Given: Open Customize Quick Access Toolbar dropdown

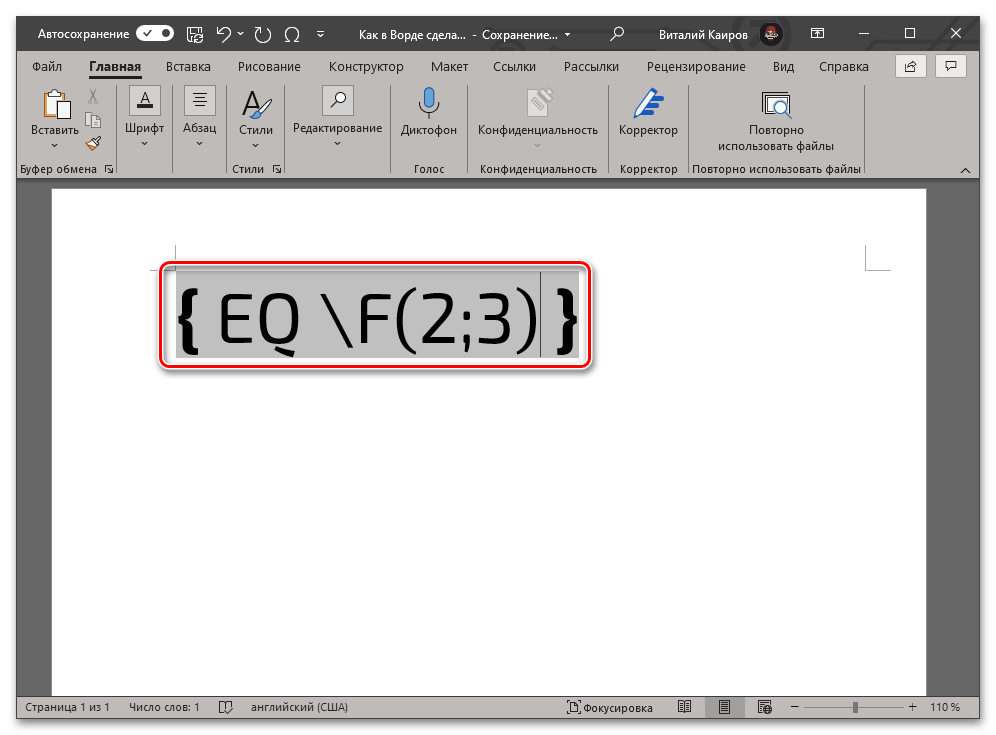Looking at the screenshot, I should tap(320, 34).
